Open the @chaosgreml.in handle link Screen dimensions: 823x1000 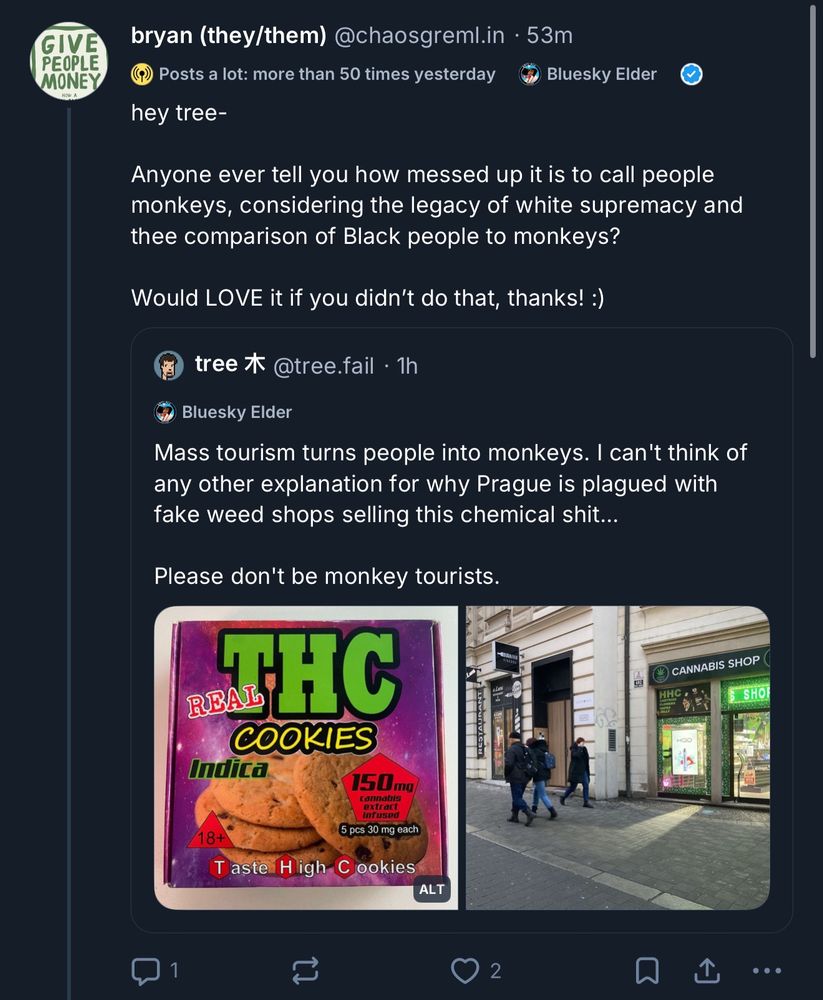click(418, 35)
